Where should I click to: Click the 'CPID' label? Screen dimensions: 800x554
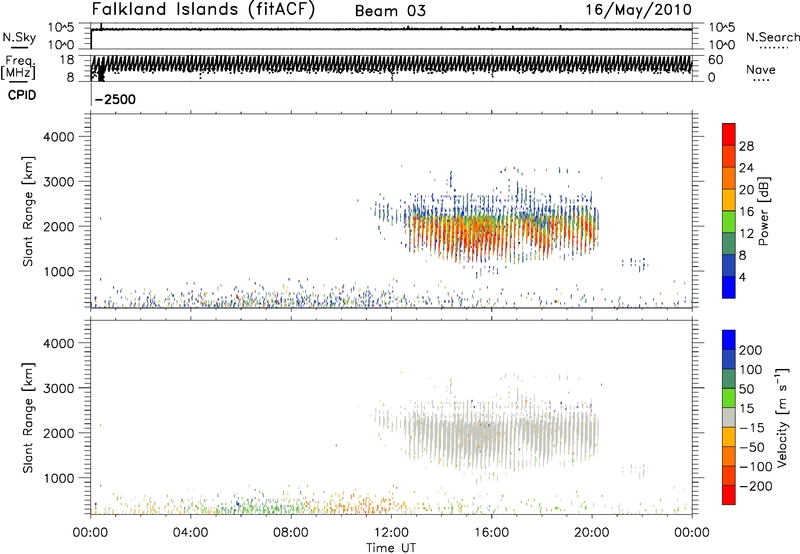(x=22, y=95)
